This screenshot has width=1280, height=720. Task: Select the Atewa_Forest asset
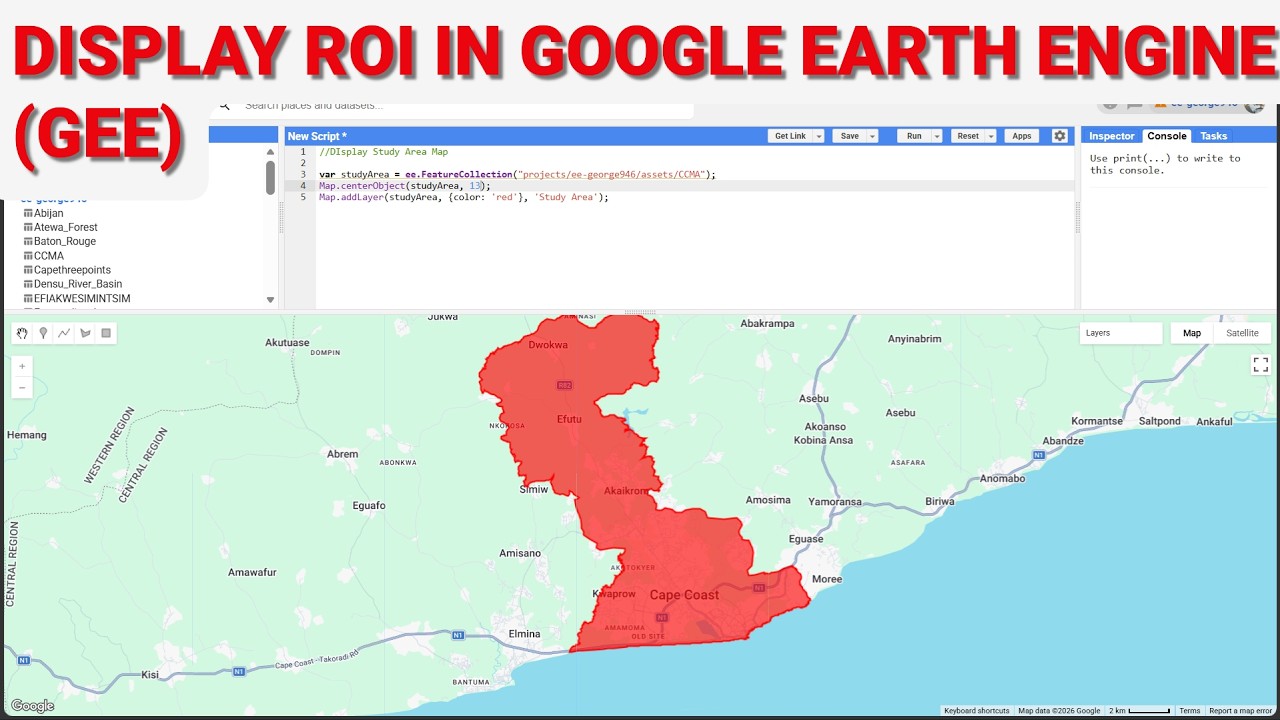coord(66,227)
